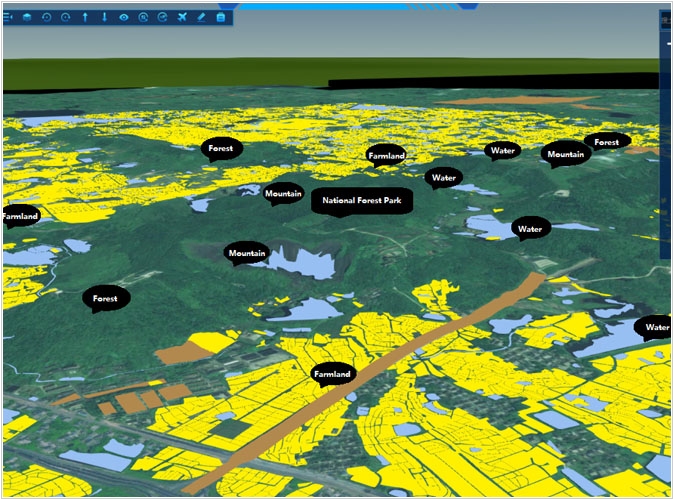The width and height of the screenshot is (673, 499).
Task: Open the side panel on right edge
Action: [665, 140]
